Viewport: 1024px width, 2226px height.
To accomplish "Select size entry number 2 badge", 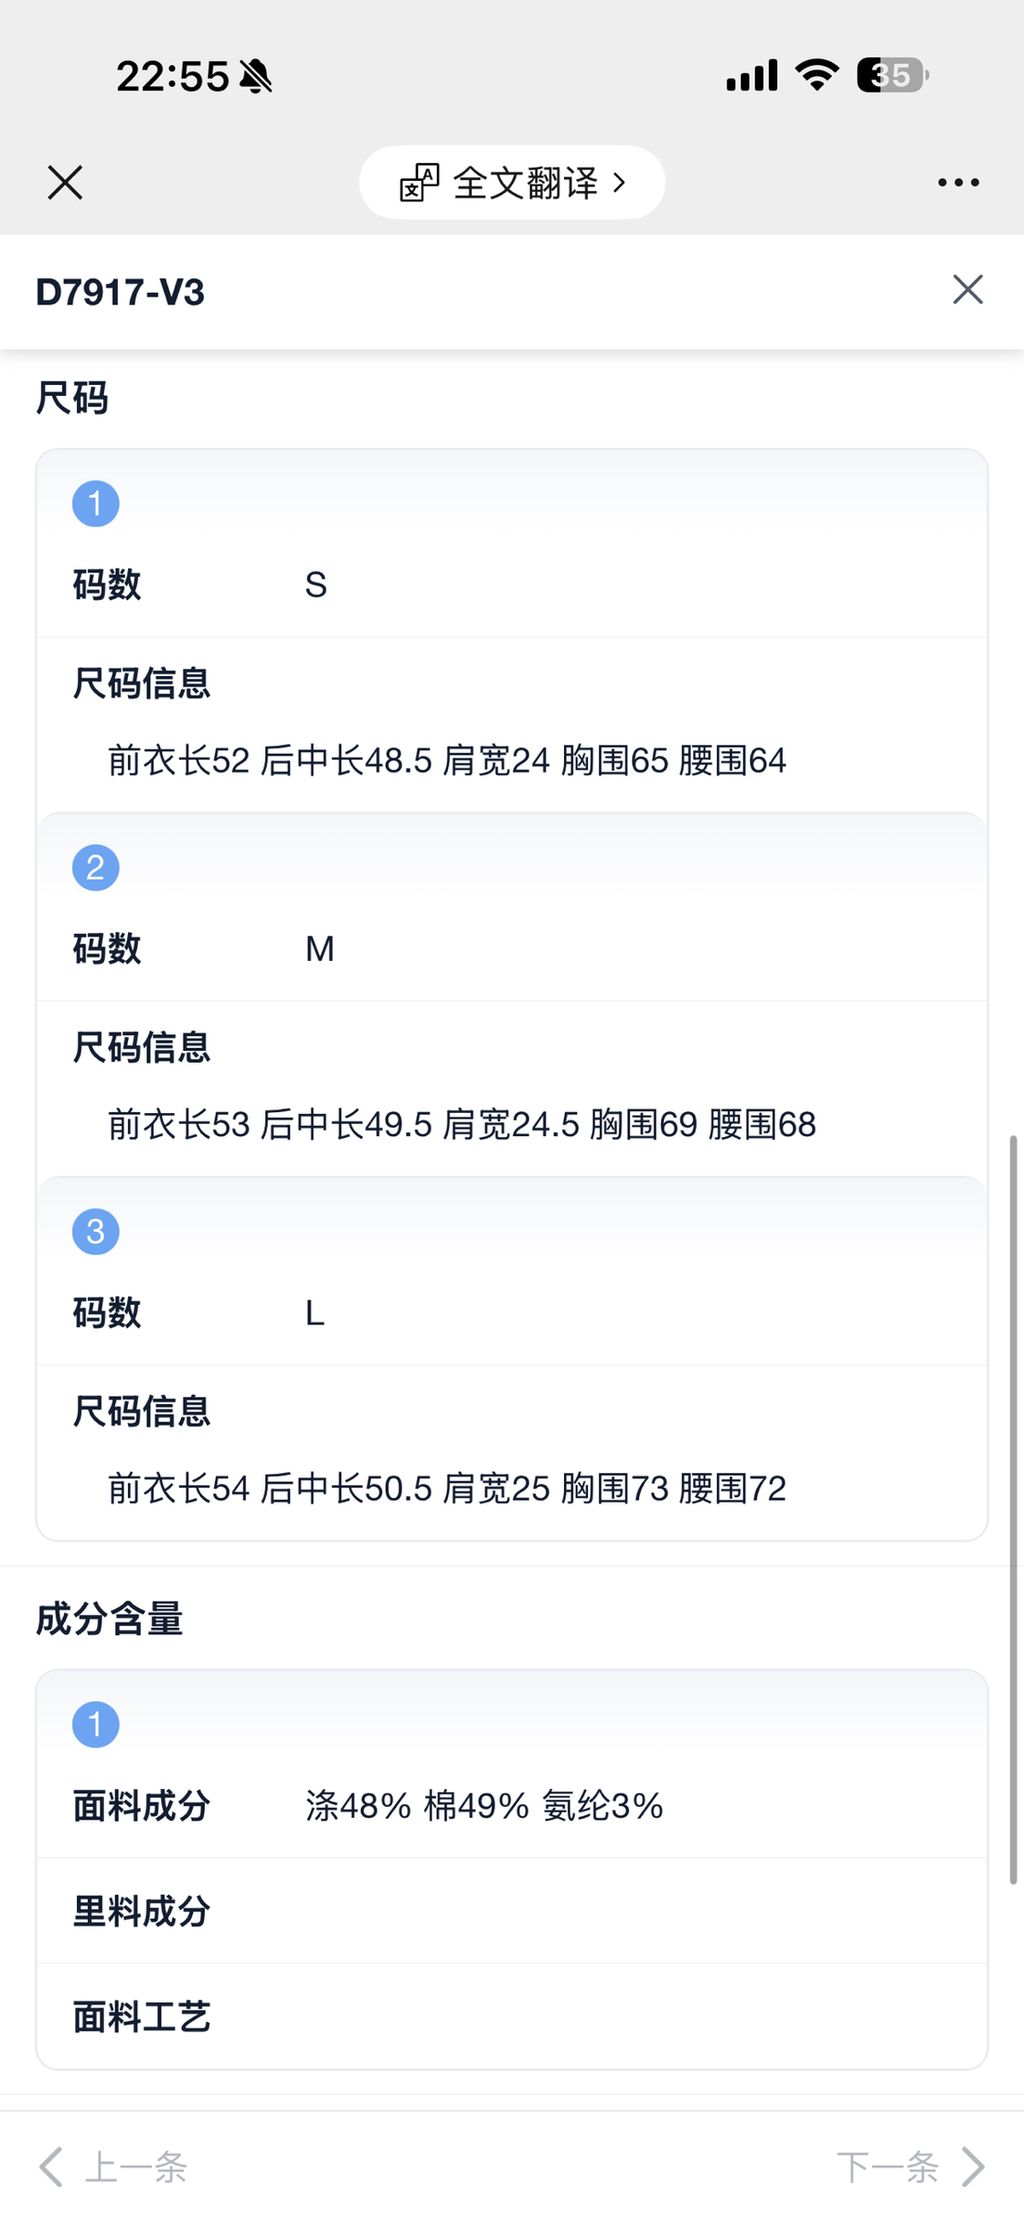I will (96, 867).
